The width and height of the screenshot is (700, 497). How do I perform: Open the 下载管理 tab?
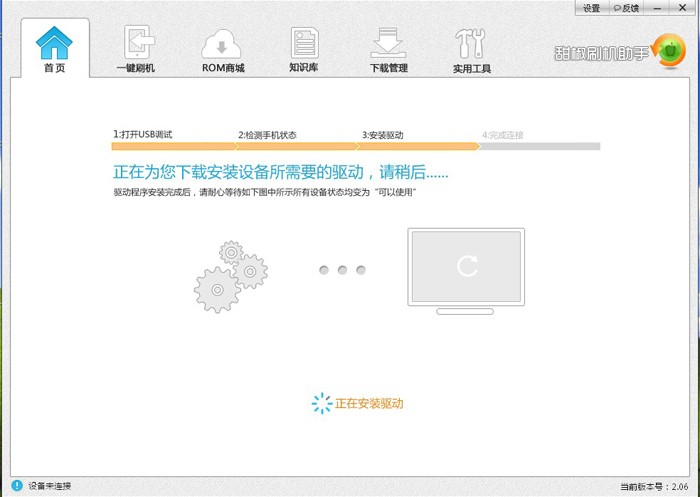click(388, 50)
